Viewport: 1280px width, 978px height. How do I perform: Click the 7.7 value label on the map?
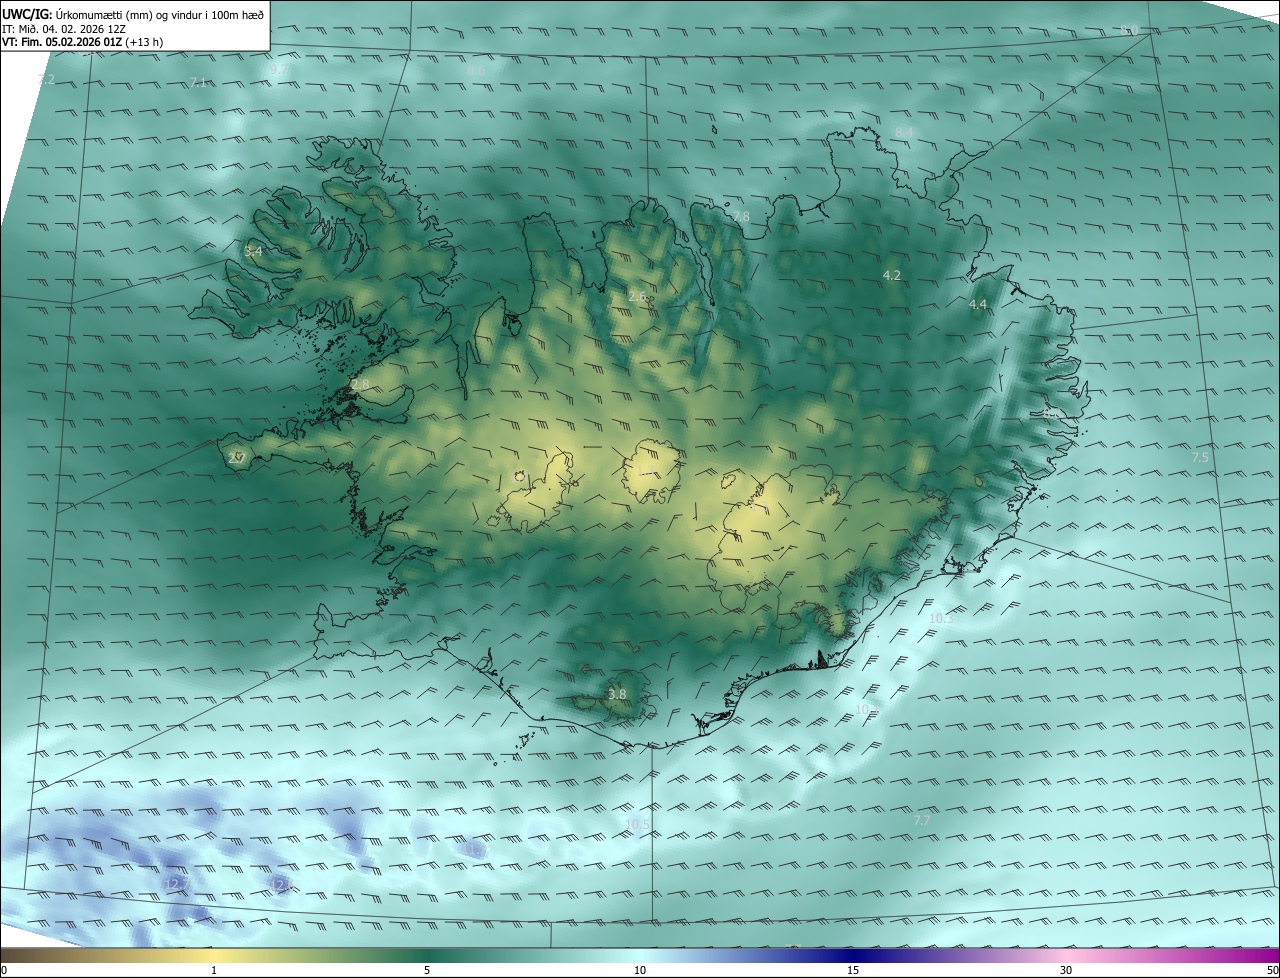[922, 820]
